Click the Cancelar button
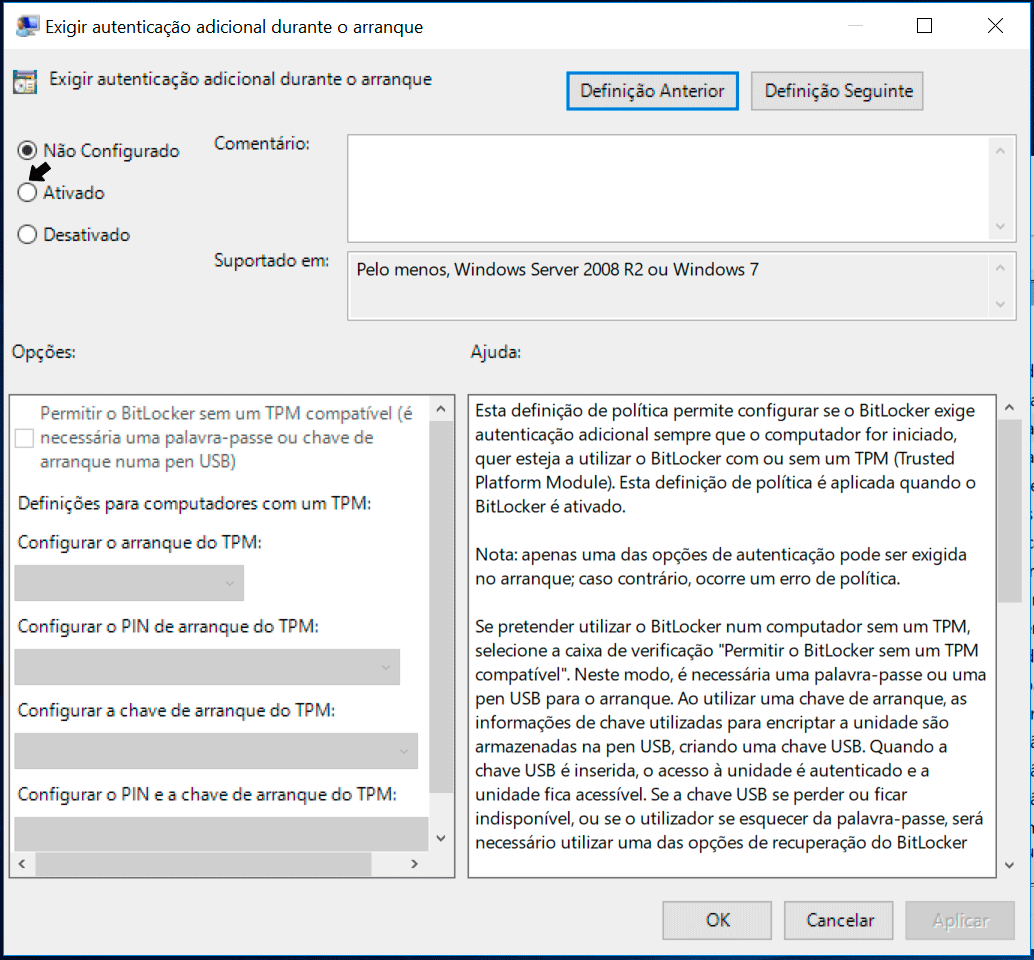The width and height of the screenshot is (1034, 960). pyautogui.click(x=839, y=920)
